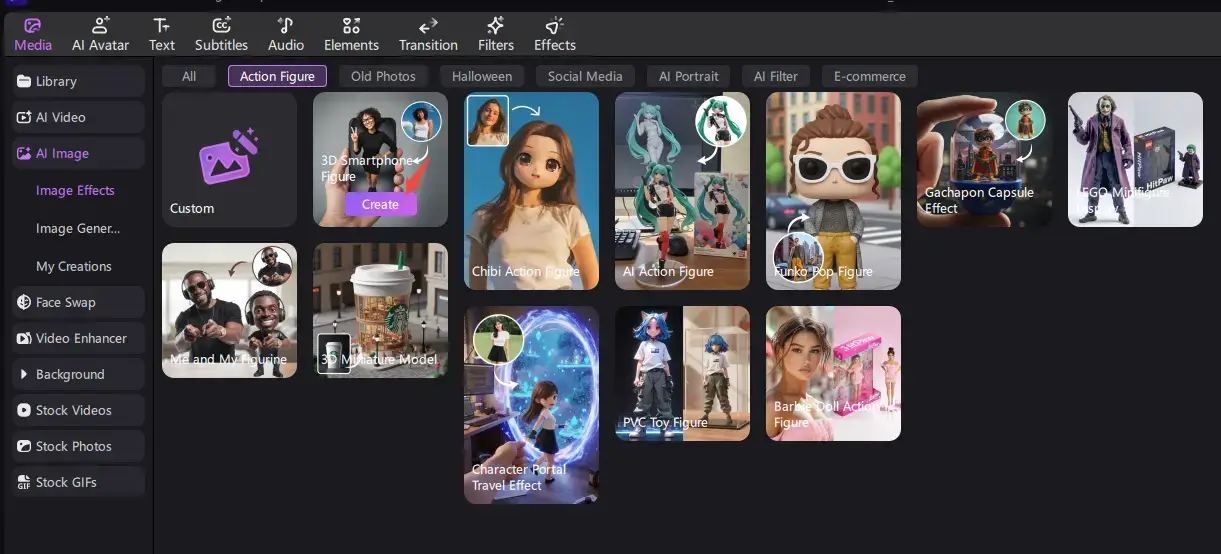Pick the Funko Pop Figure effect

click(x=833, y=190)
